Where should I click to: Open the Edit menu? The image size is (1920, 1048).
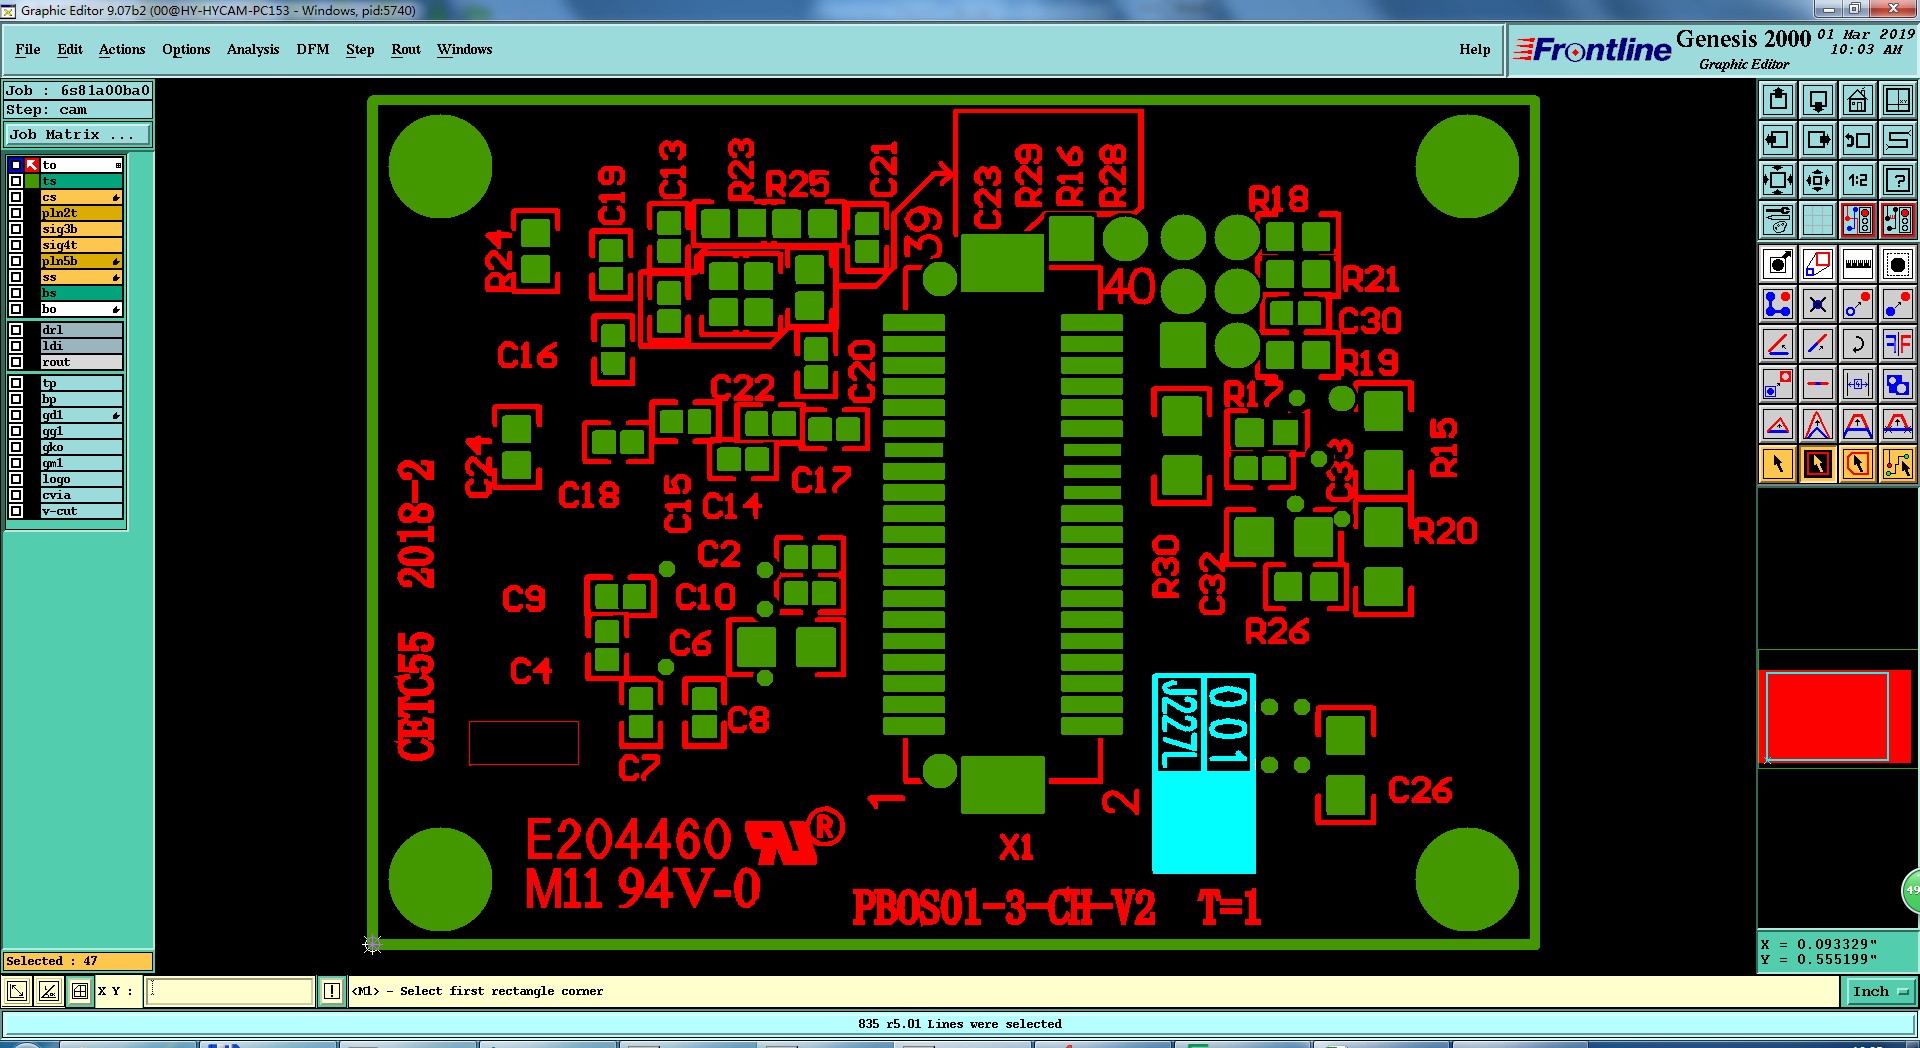click(x=70, y=49)
